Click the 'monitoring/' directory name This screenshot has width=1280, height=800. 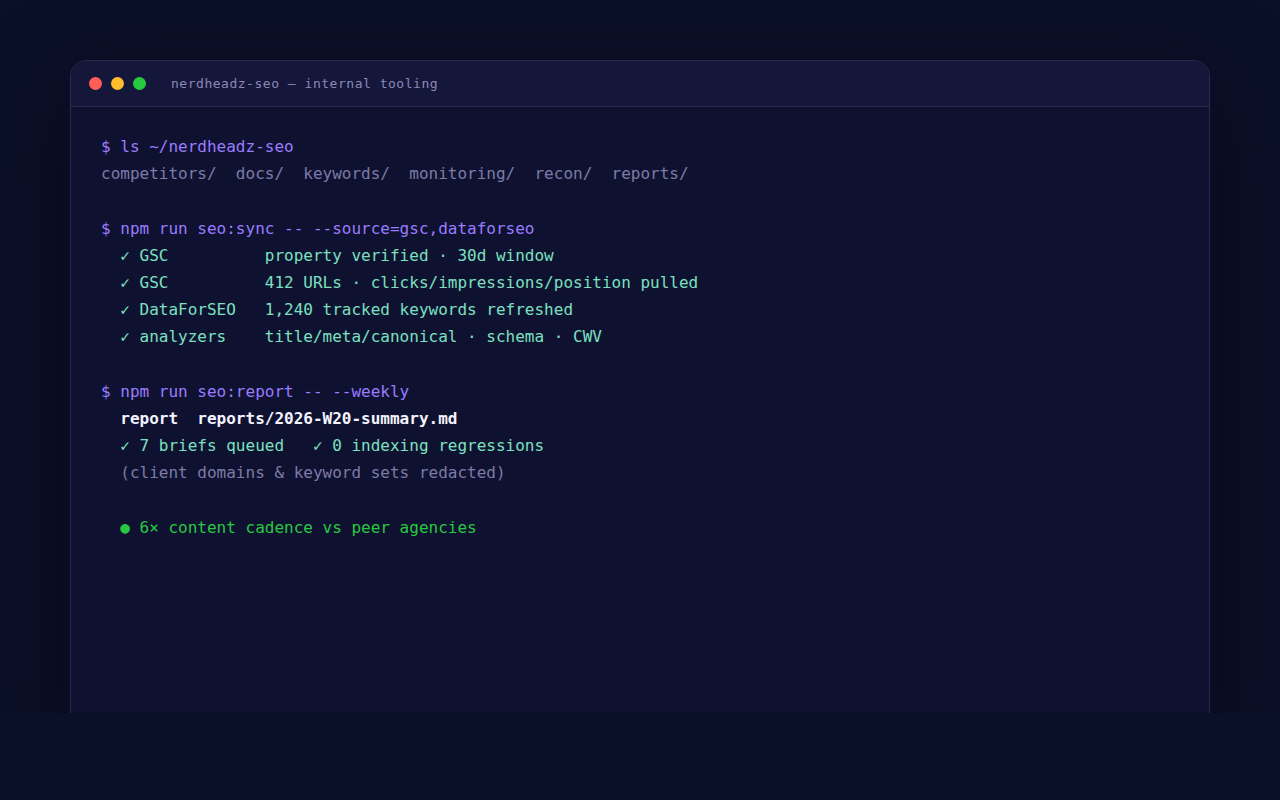[462, 174]
